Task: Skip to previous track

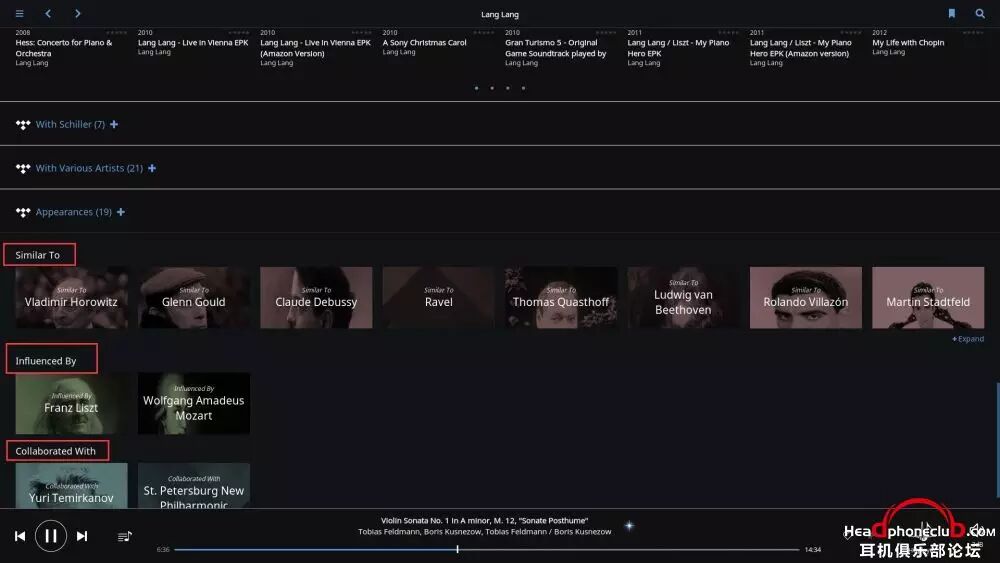Action: click(x=20, y=536)
